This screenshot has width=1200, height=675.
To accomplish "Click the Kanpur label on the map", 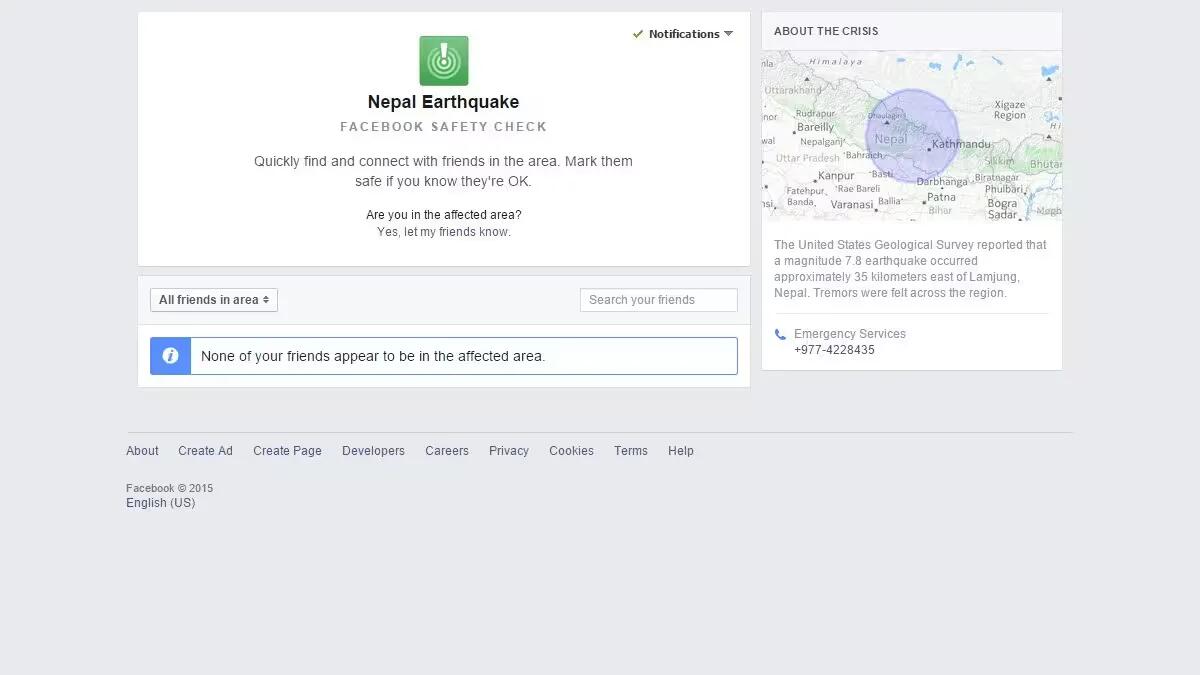I will pos(836,176).
